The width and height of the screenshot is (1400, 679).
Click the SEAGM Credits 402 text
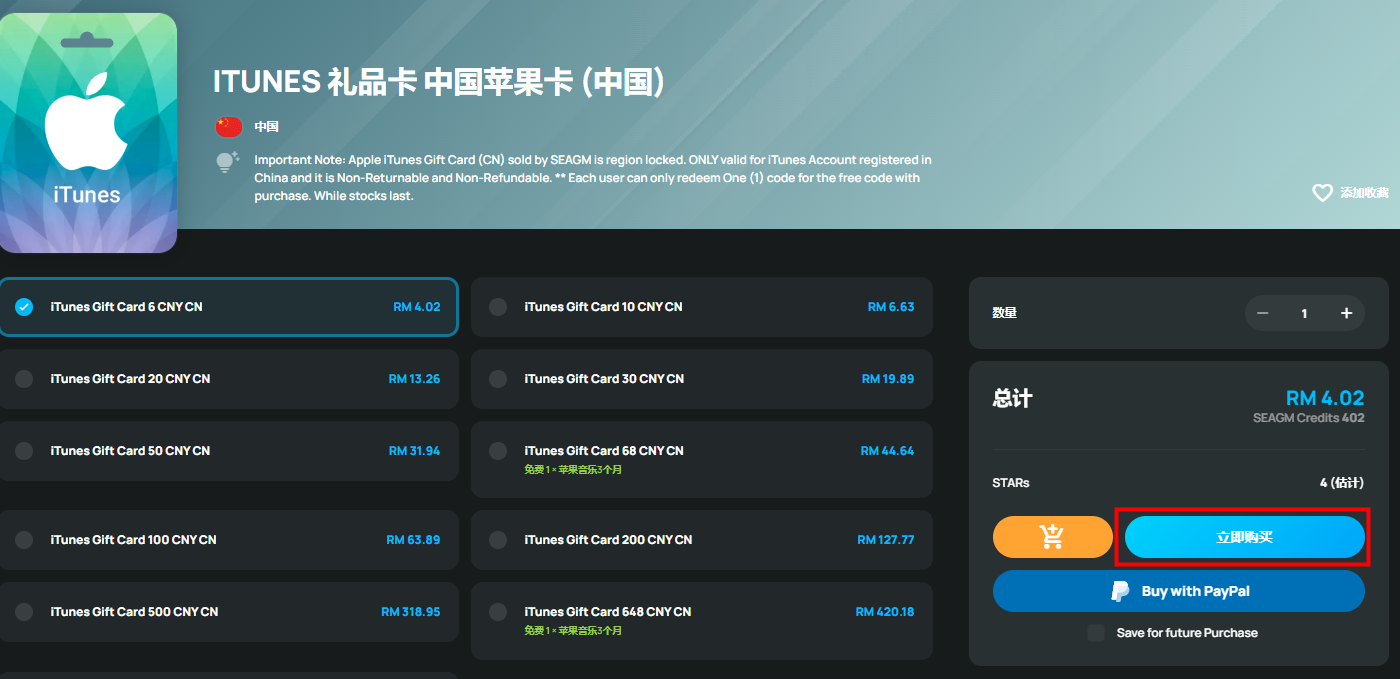(1309, 418)
